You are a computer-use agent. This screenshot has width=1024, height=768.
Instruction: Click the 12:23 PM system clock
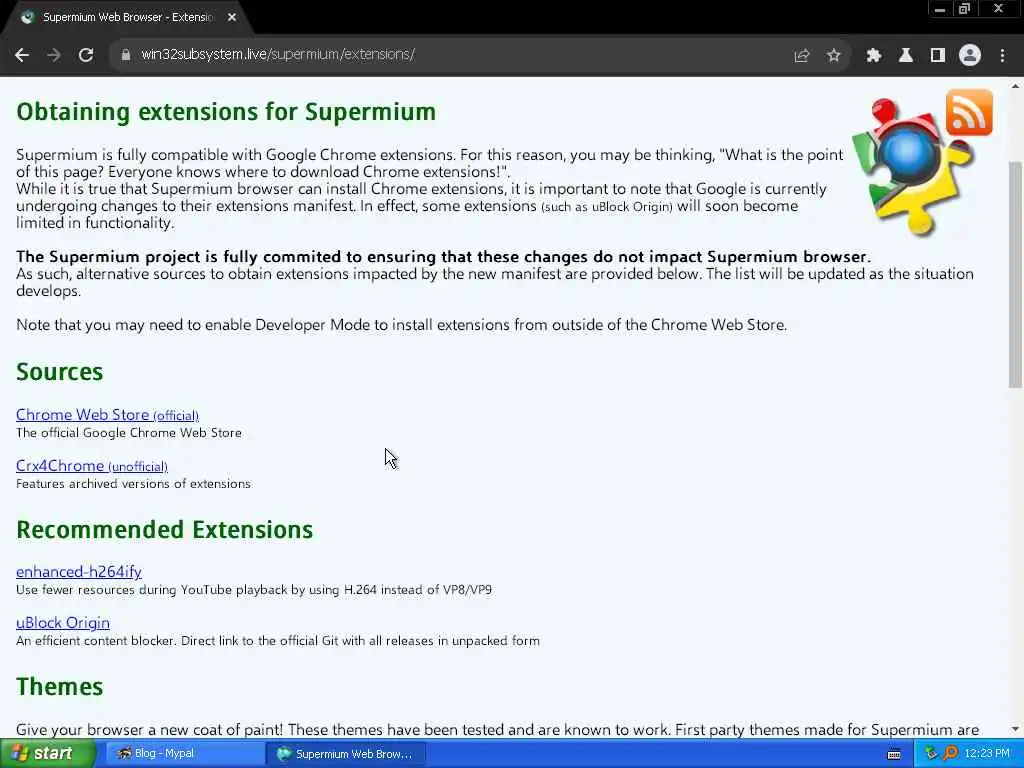click(987, 754)
